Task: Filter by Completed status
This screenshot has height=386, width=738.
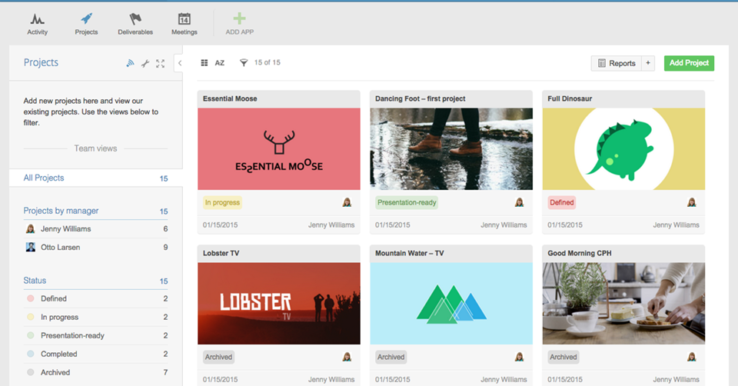Action: tap(96, 354)
